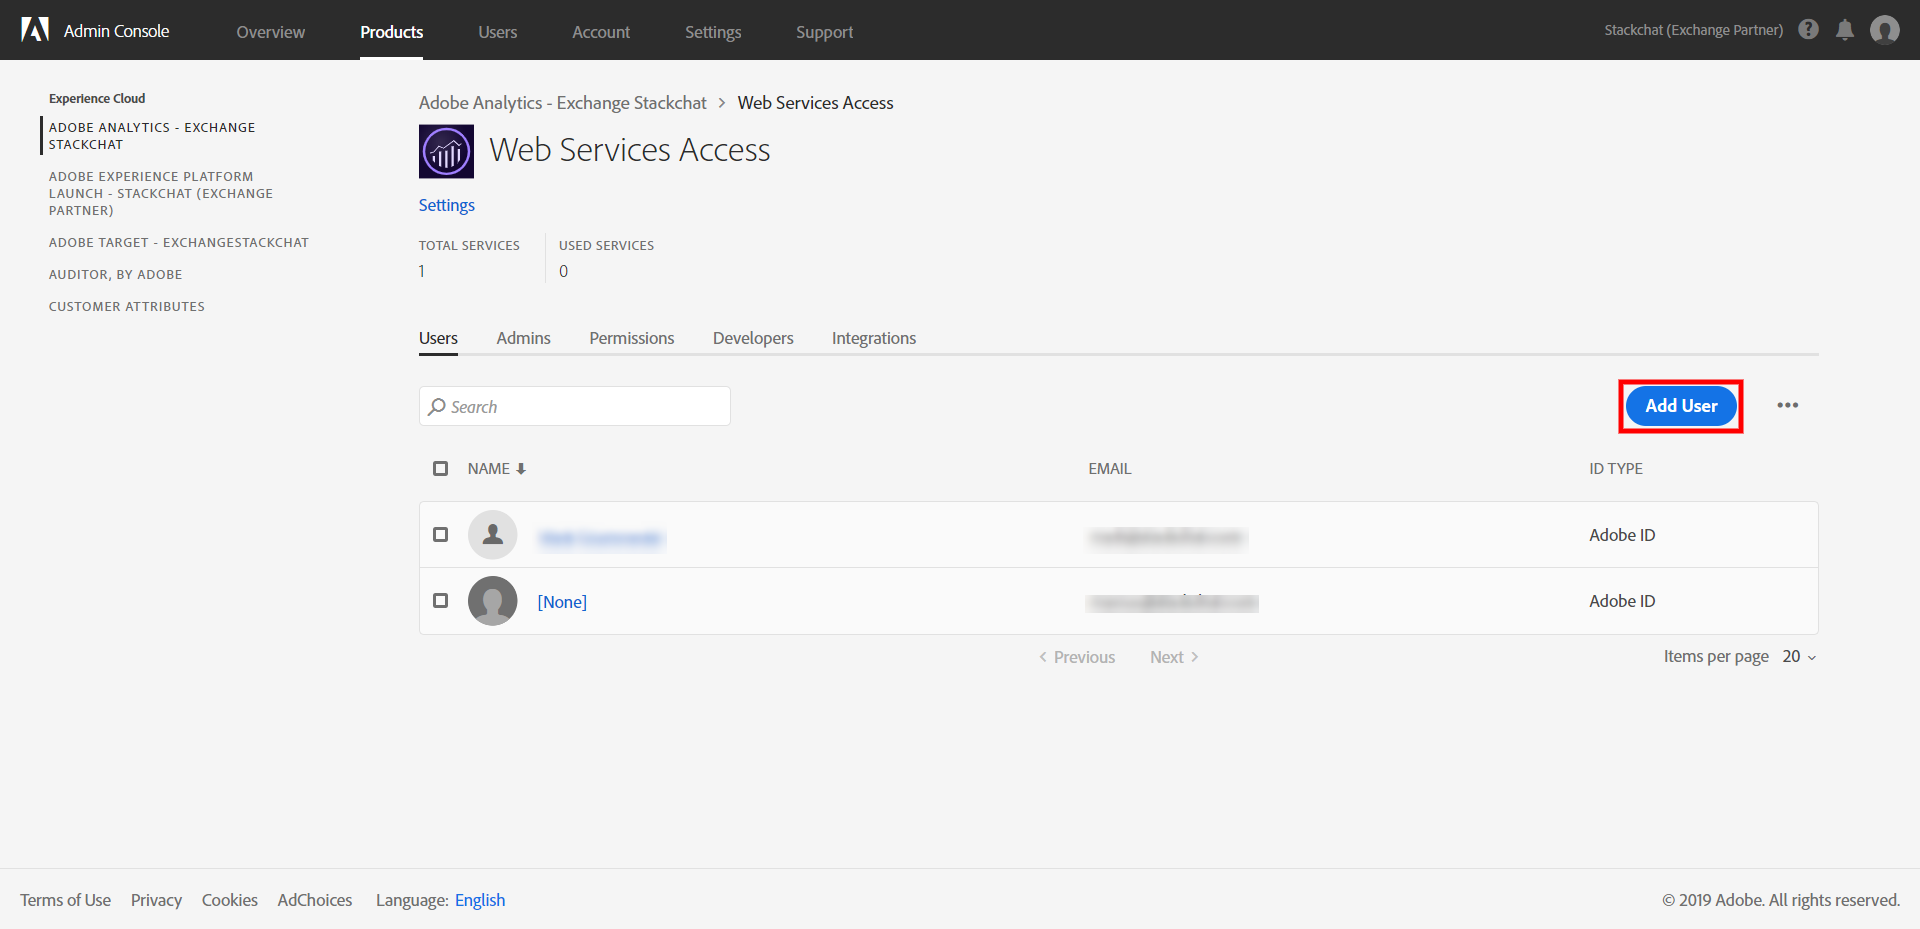The image size is (1920, 929).
Task: Click the Adobe Analytics product icon
Action: pos(446,152)
